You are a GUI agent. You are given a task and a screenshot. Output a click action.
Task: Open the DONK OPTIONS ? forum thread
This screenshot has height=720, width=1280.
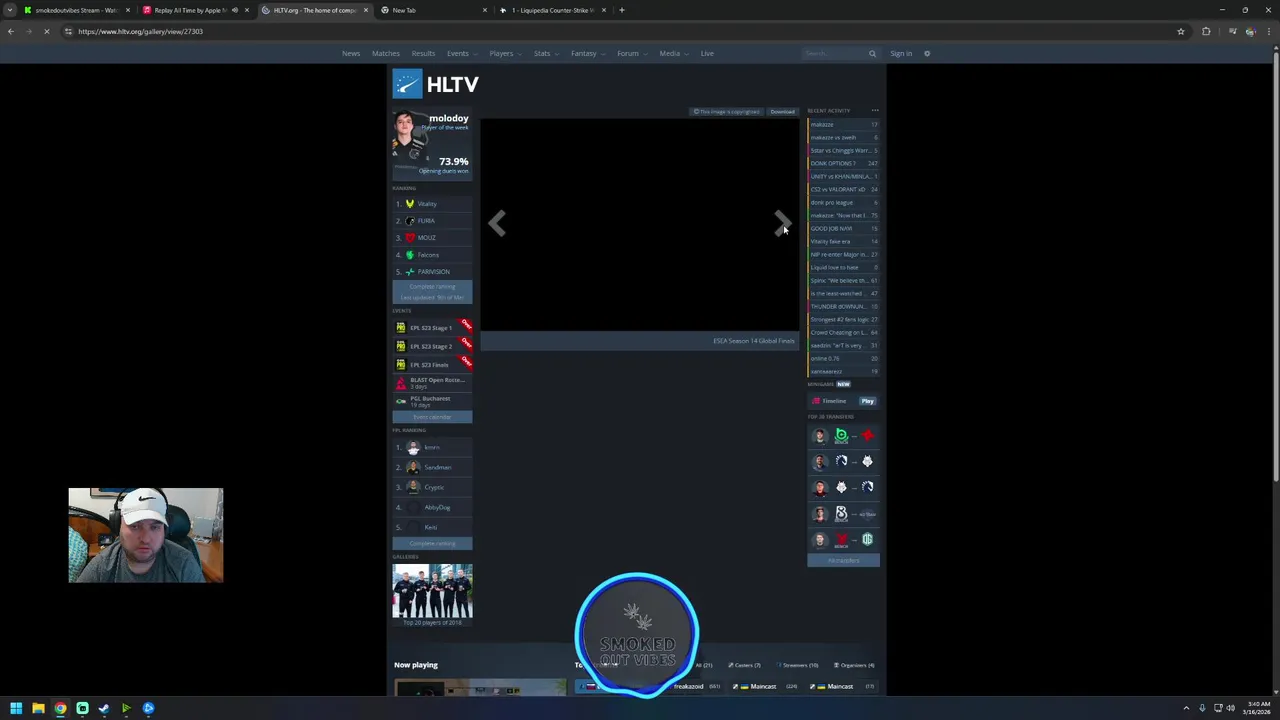coord(843,163)
